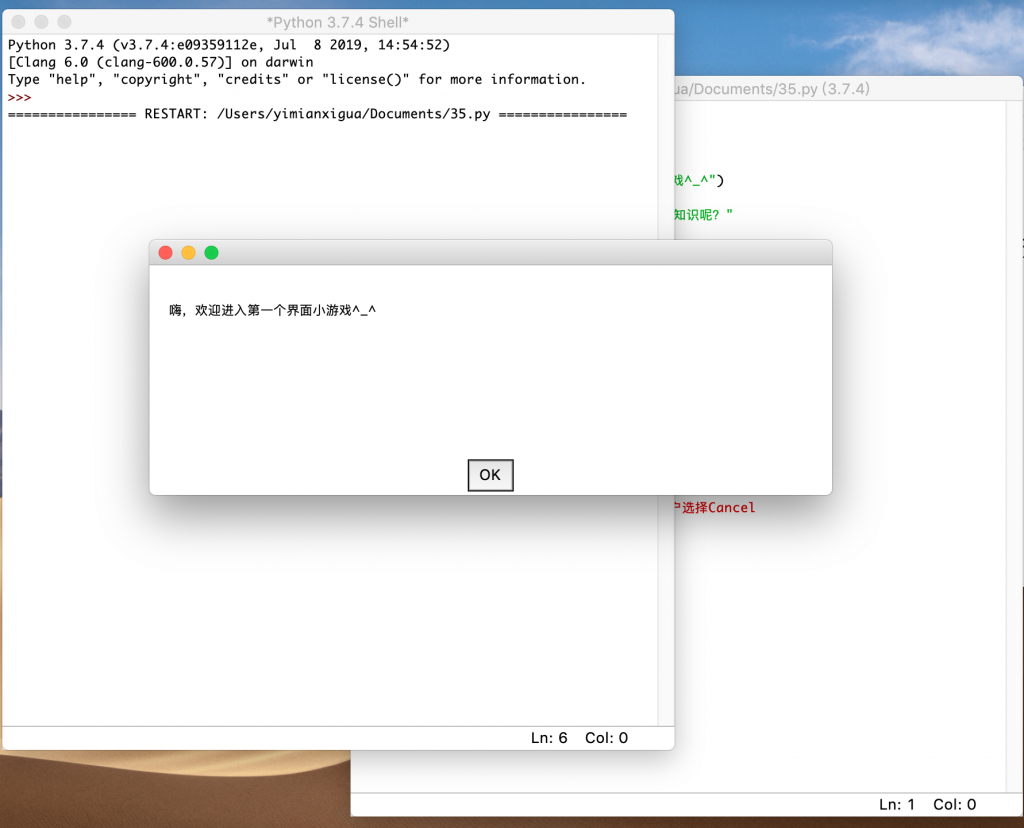Viewport: 1024px width, 828px height.
Task: Click the editor's Col: 0 status indicator
Action: click(x=954, y=804)
